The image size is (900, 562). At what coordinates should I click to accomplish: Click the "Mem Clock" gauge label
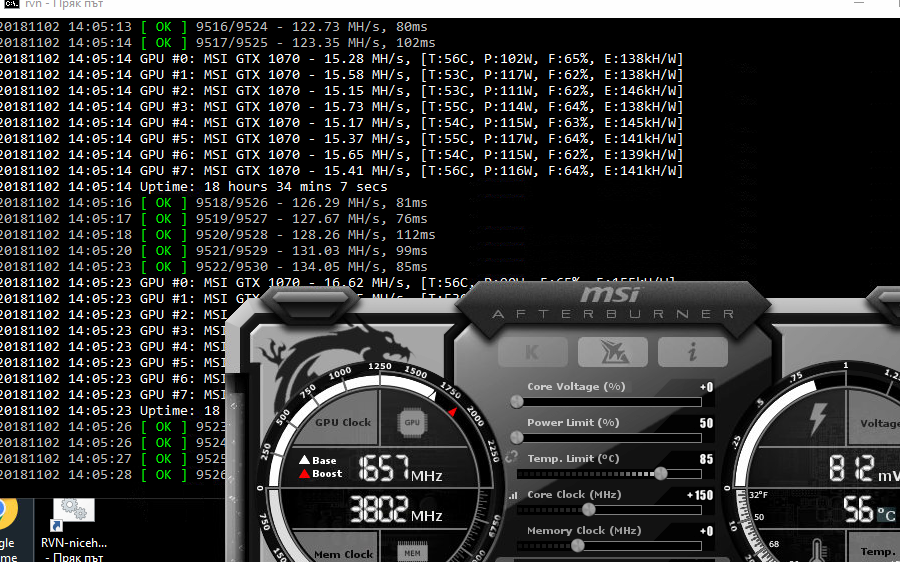pos(343,555)
